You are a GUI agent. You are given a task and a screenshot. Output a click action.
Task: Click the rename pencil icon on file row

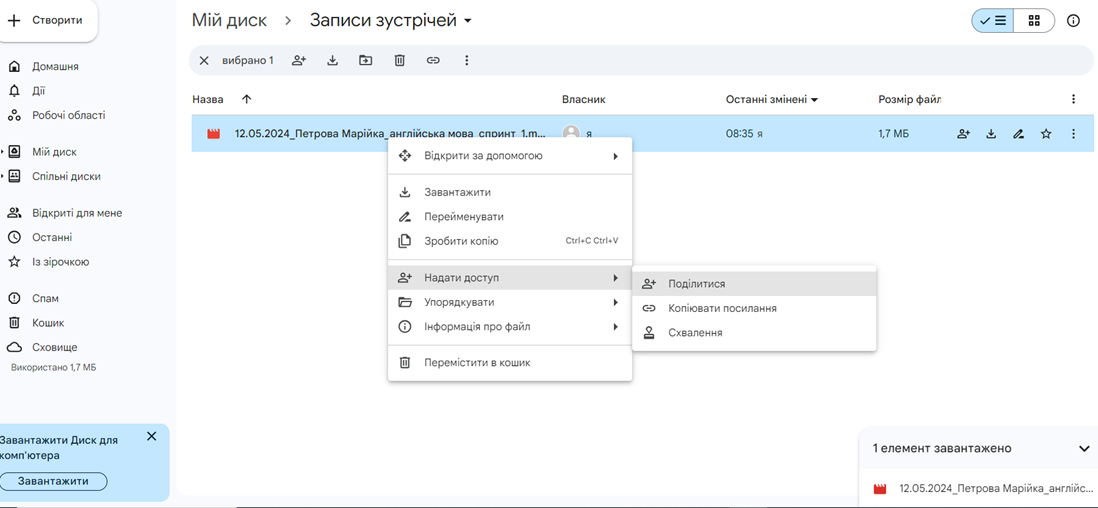coord(1018,133)
